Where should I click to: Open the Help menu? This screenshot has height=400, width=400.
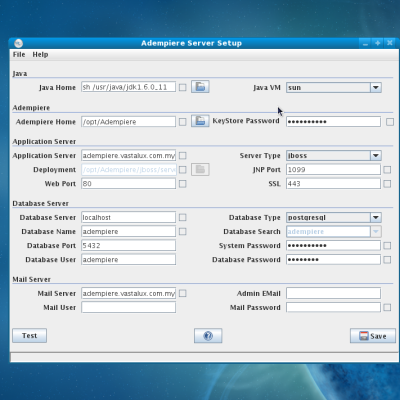pos(40,55)
